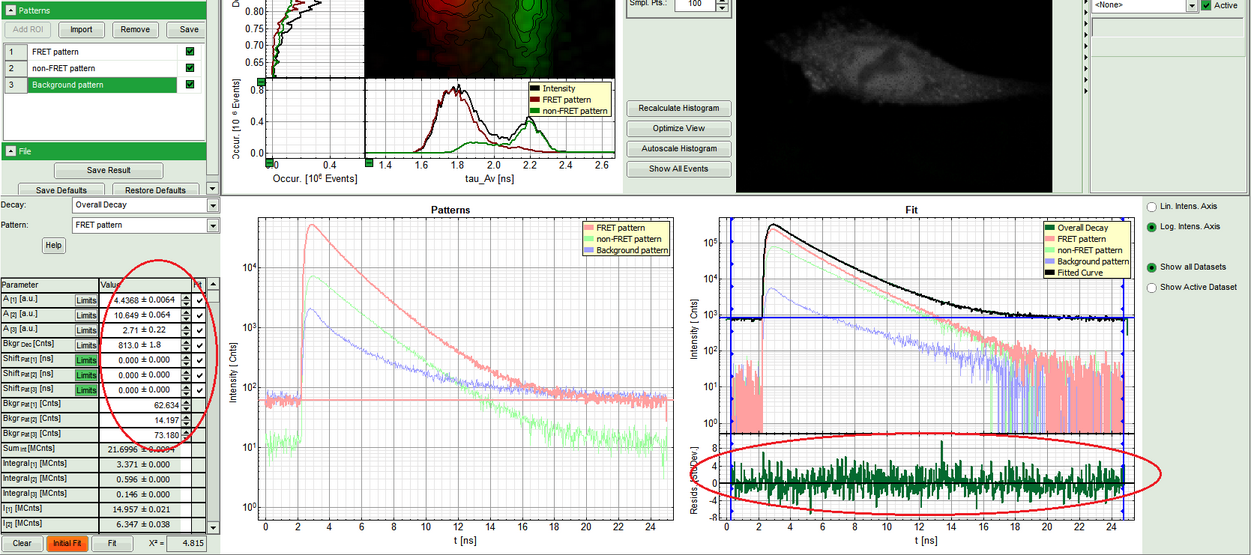Increase Bkgr Dec value with up stepper
This screenshot has width=1251, height=555.
(x=187, y=341)
